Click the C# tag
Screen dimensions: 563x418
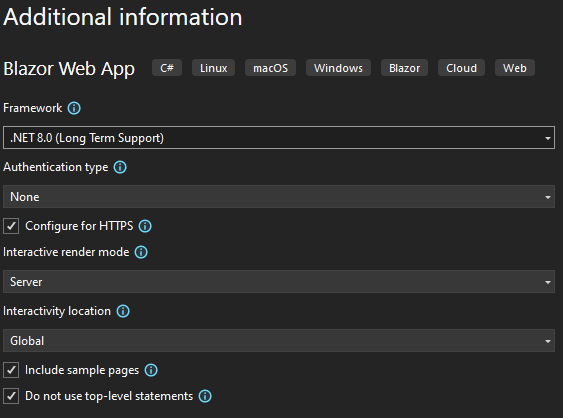pos(167,68)
